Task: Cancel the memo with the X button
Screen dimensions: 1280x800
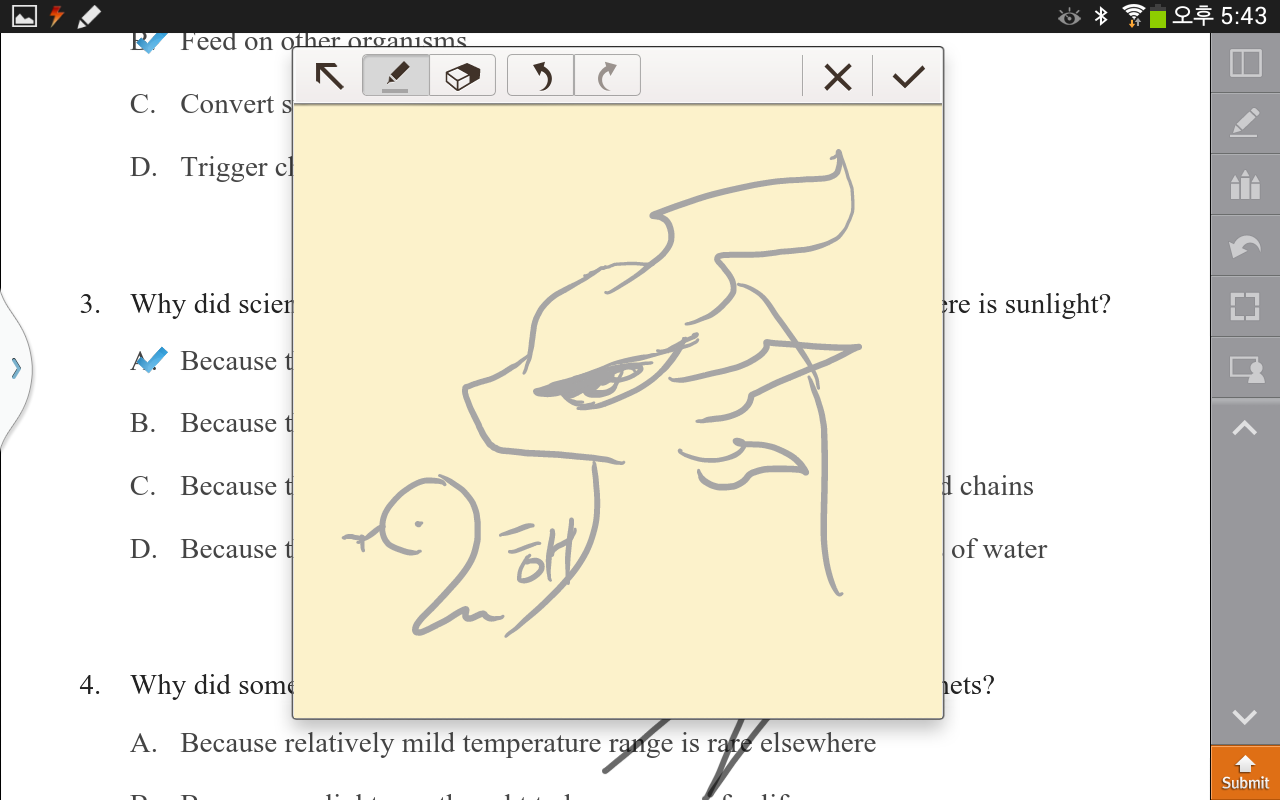Action: [x=837, y=77]
